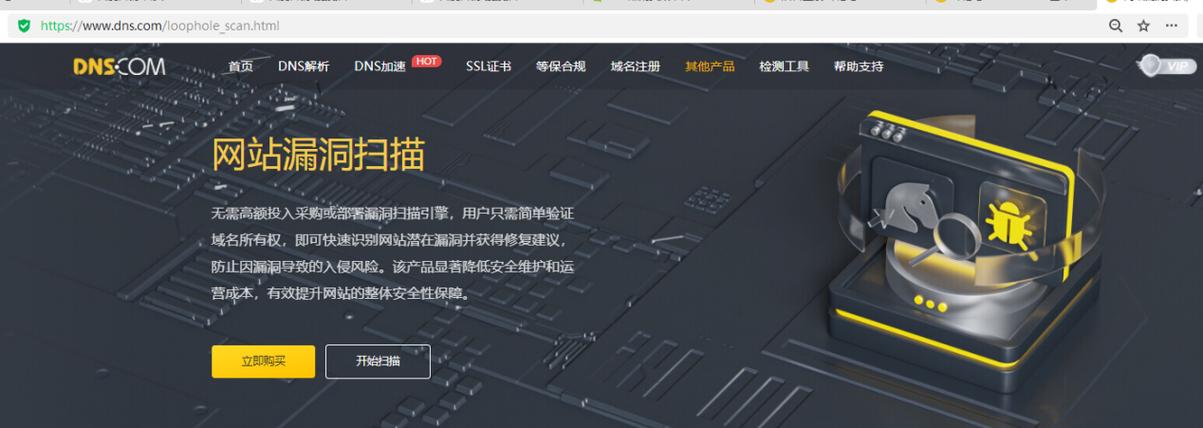This screenshot has width=1203, height=428.
Task: Click the paragraph line starting 营成本
Action: 340,294
